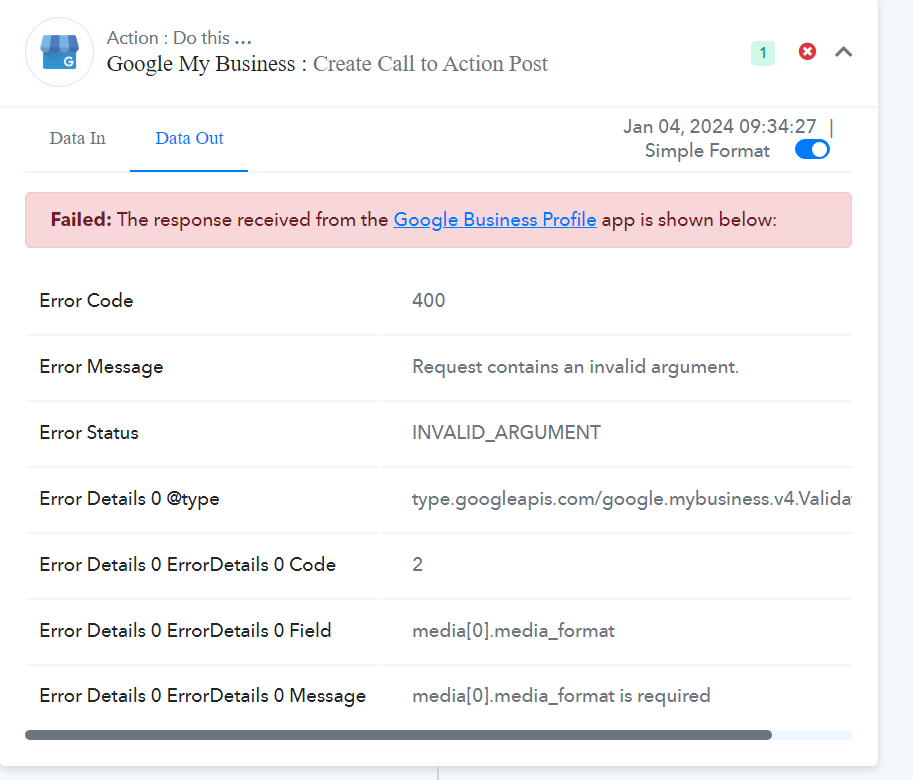Viewport: 913px width, 780px height.
Task: Click the Error Status label
Action: 89,432
